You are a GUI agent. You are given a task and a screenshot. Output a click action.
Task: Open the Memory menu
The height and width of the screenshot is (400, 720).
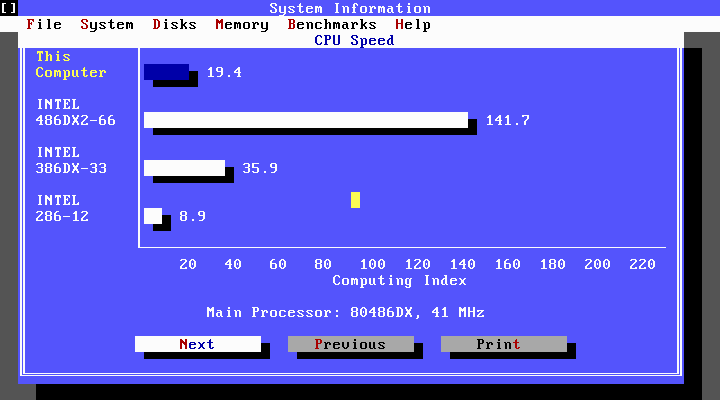[x=242, y=24]
